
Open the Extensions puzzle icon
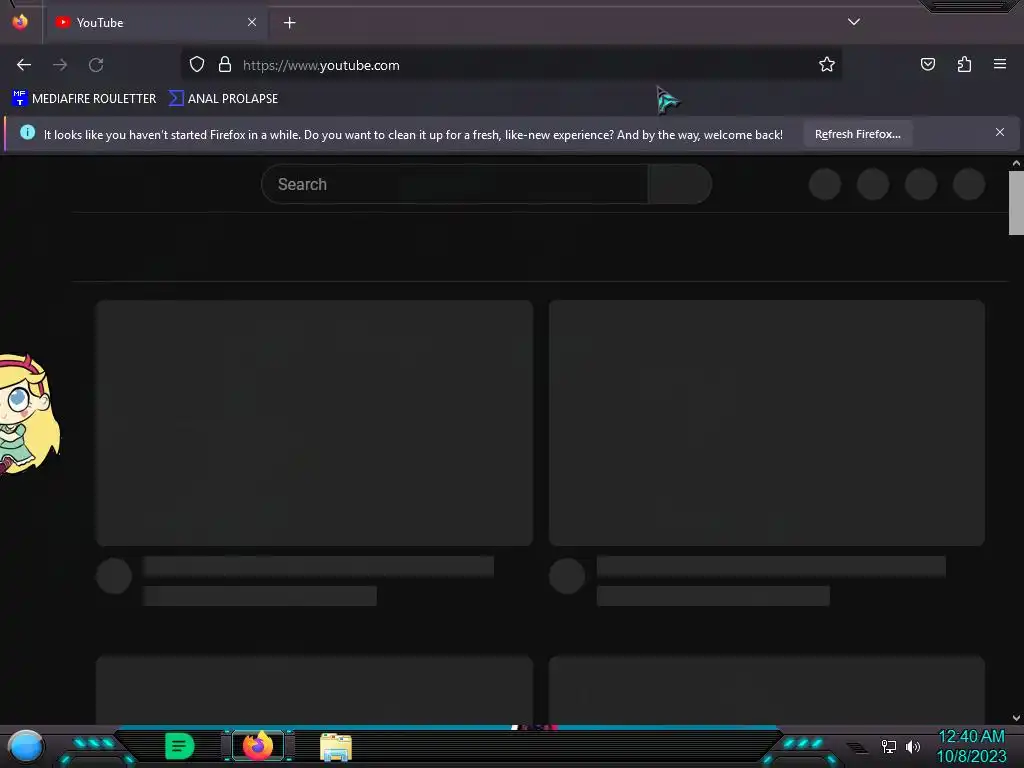(x=964, y=64)
